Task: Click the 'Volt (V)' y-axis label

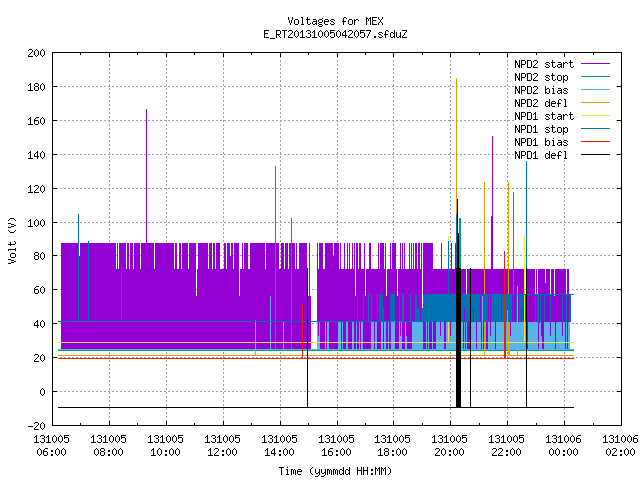Action: [x=12, y=241]
